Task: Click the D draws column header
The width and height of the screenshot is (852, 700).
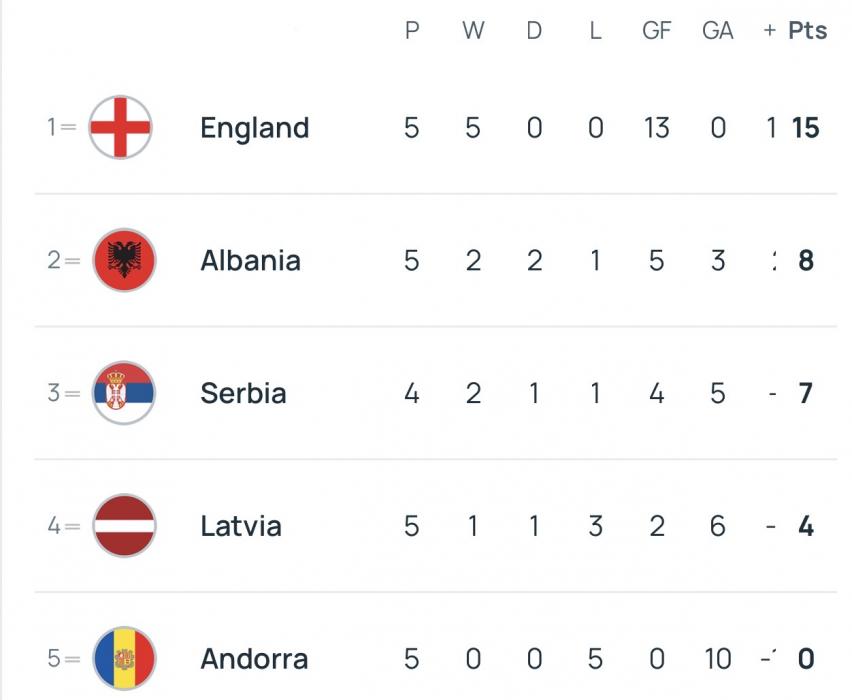Action: click(534, 31)
